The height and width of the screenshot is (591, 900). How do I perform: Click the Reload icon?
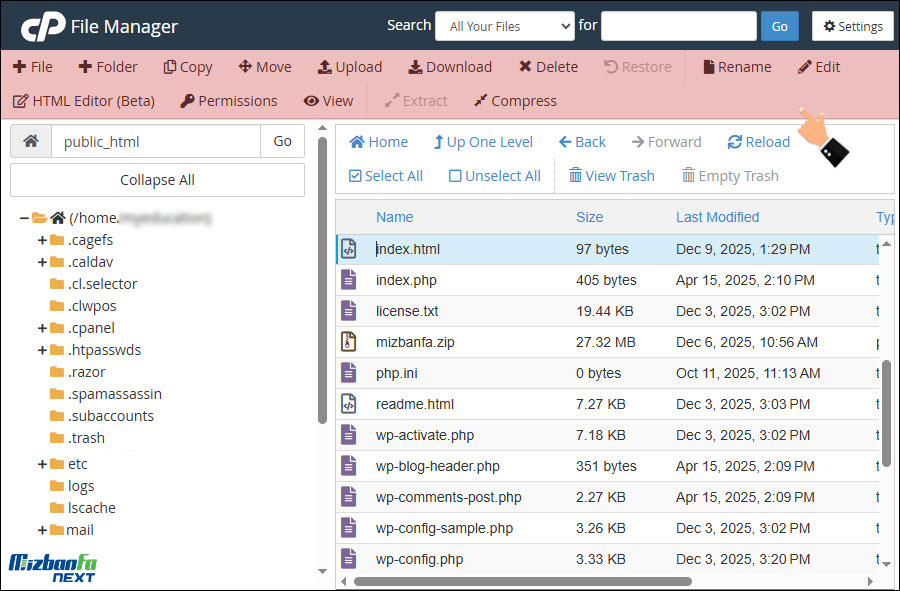[735, 142]
